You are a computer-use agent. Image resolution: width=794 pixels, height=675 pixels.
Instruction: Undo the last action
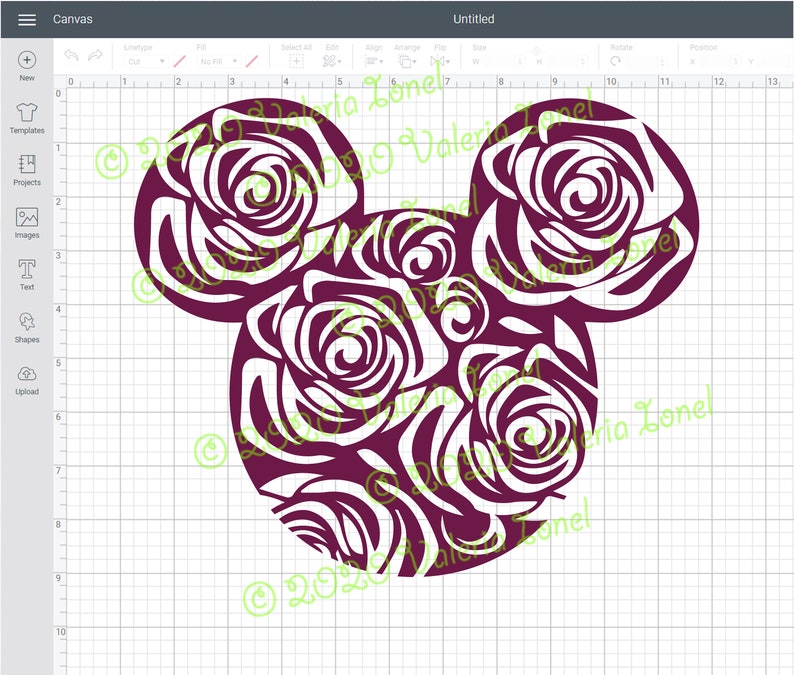pyautogui.click(x=71, y=55)
